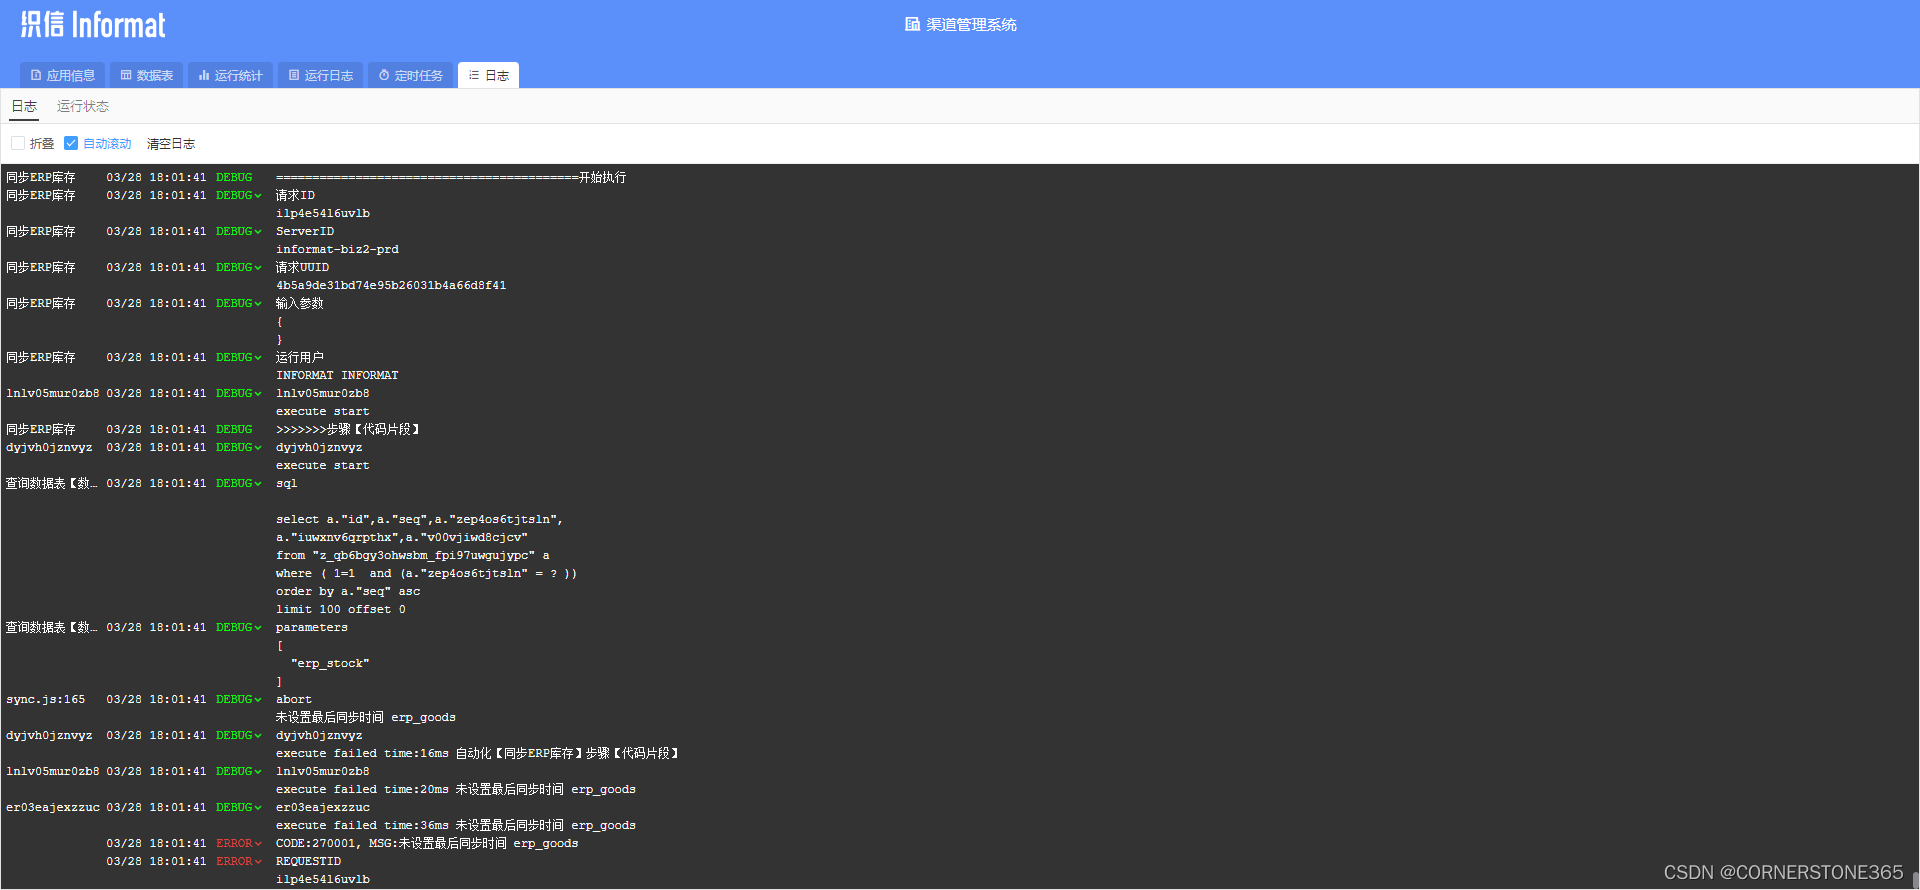Open the 运行统计 chart icon tab
This screenshot has height=890, width=1920.
[x=204, y=75]
